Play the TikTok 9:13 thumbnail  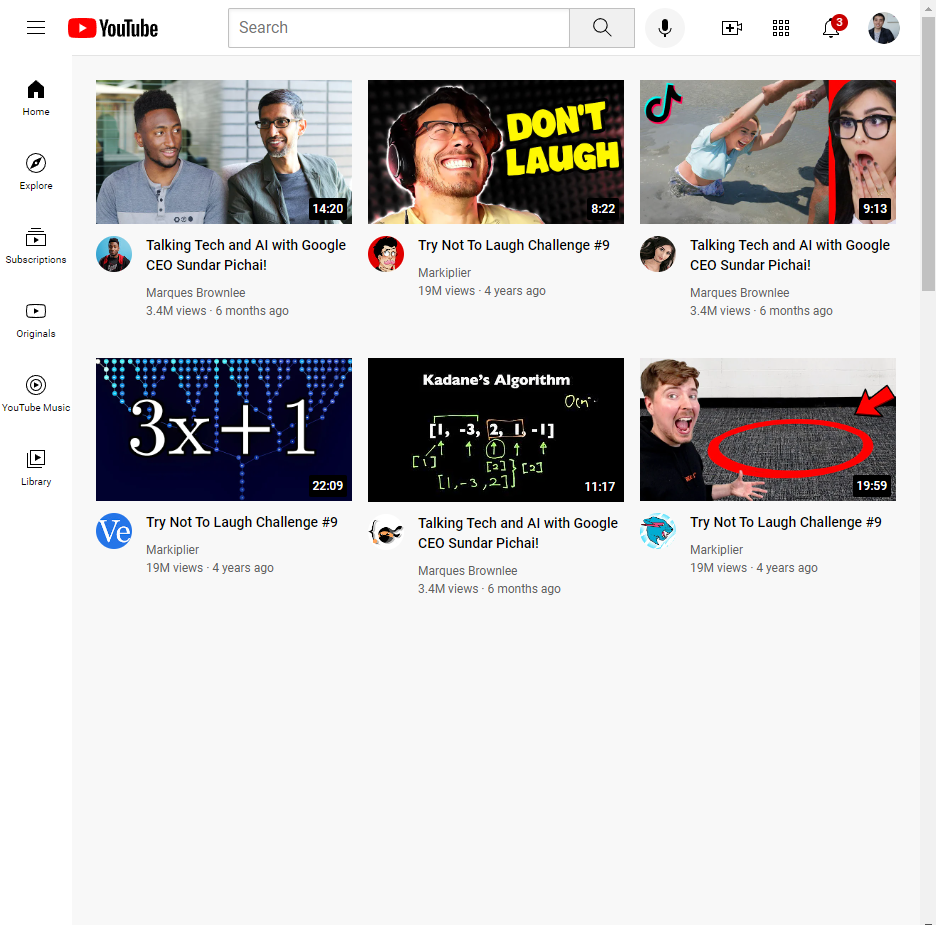(768, 152)
